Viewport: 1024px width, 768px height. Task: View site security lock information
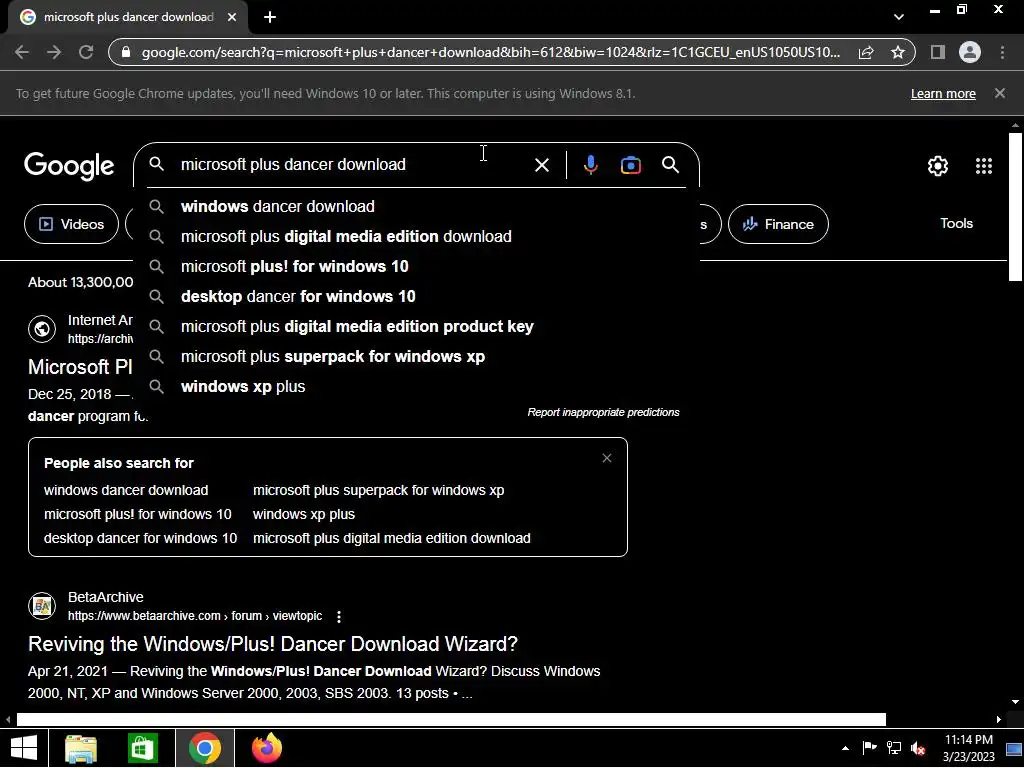click(126, 52)
